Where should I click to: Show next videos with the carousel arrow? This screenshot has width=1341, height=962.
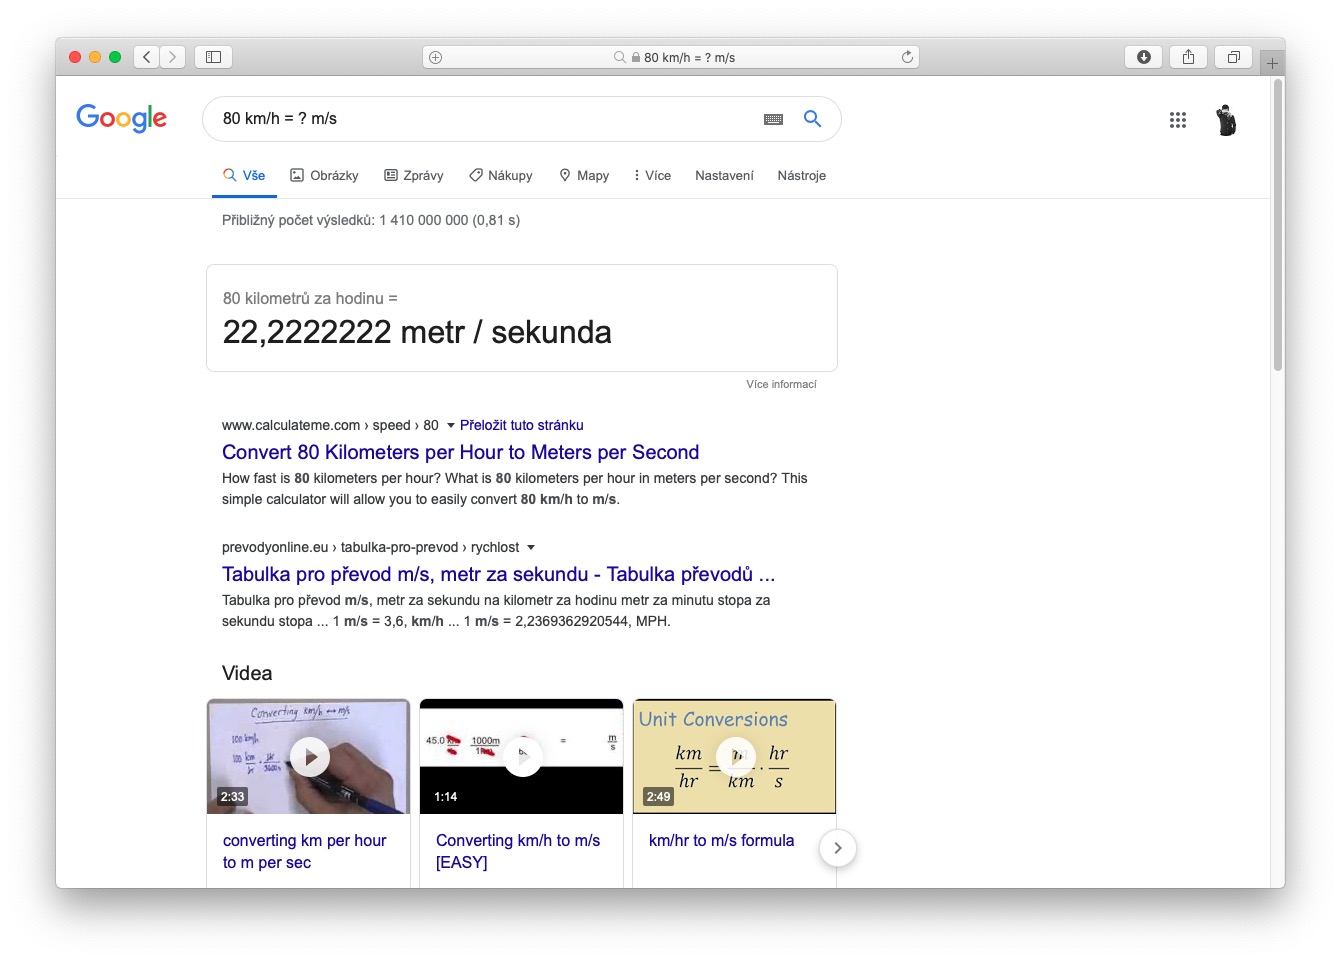838,848
